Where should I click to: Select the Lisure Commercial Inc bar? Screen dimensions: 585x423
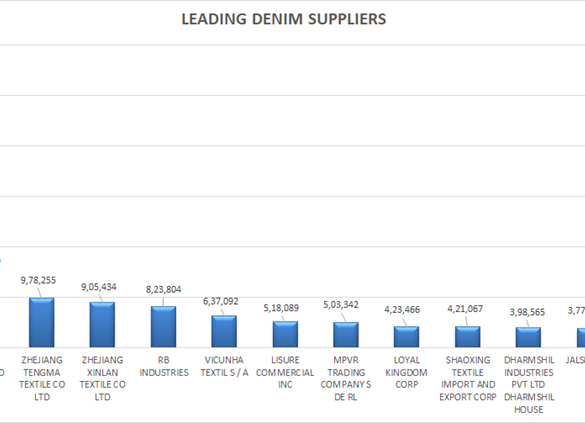pos(285,334)
